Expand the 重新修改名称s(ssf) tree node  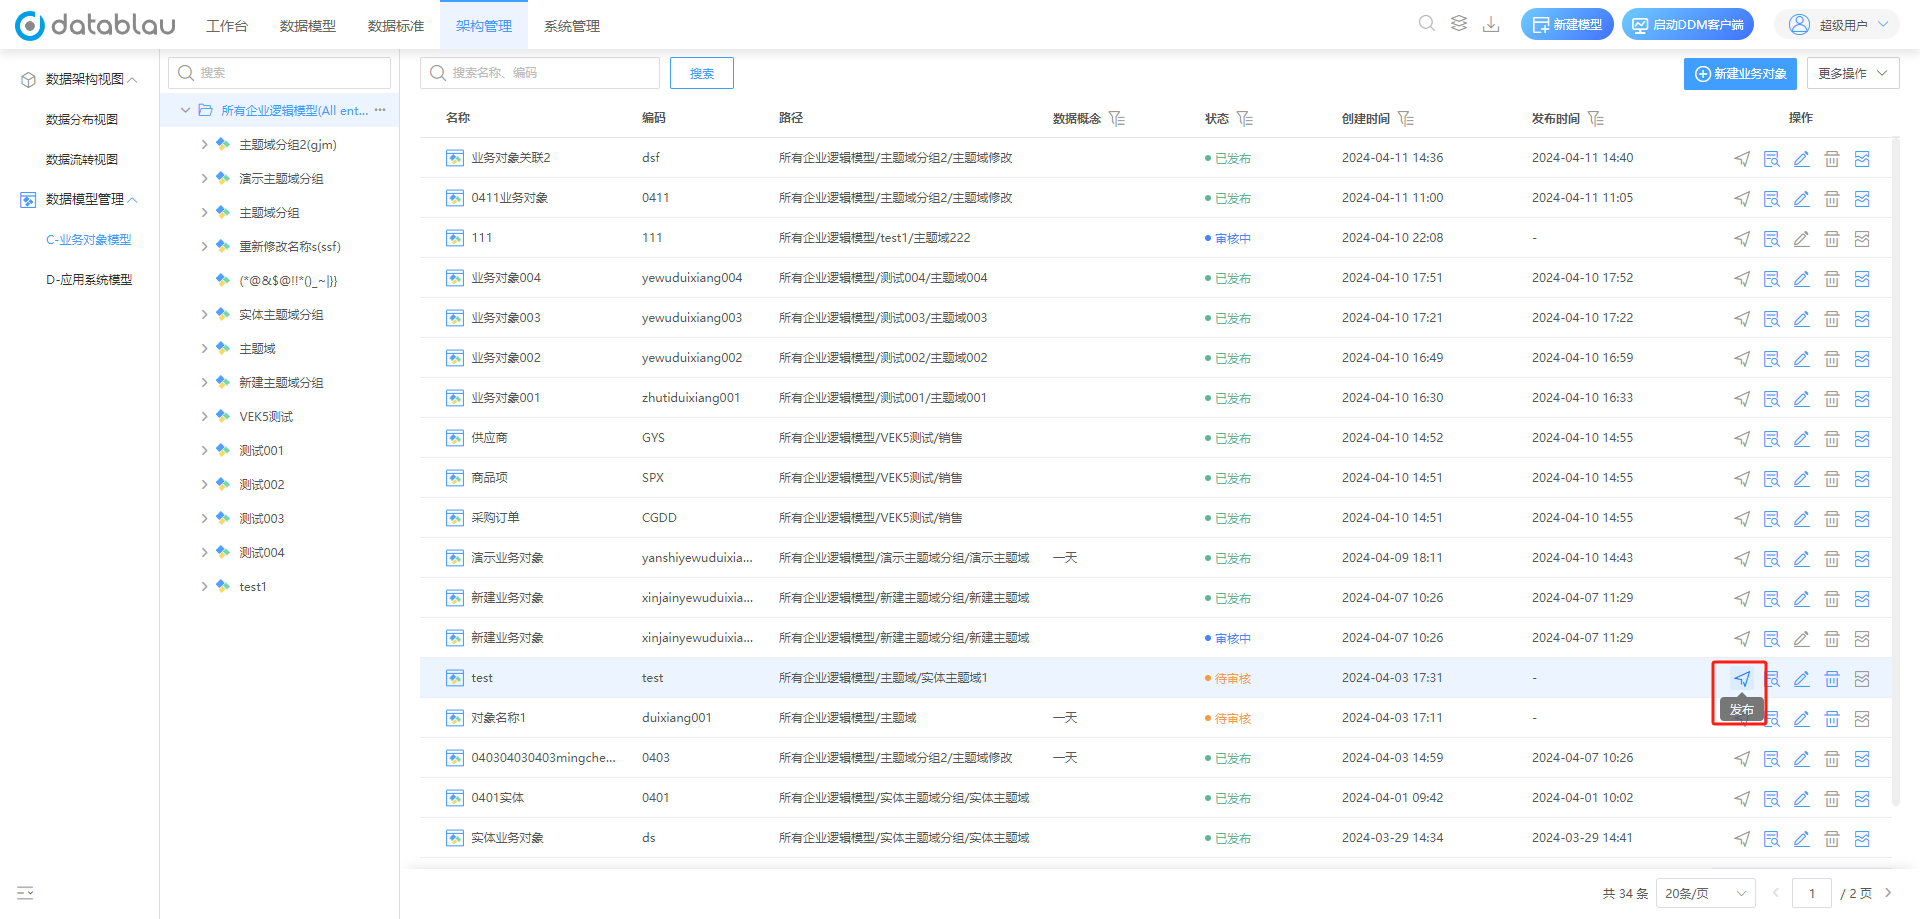(x=204, y=247)
